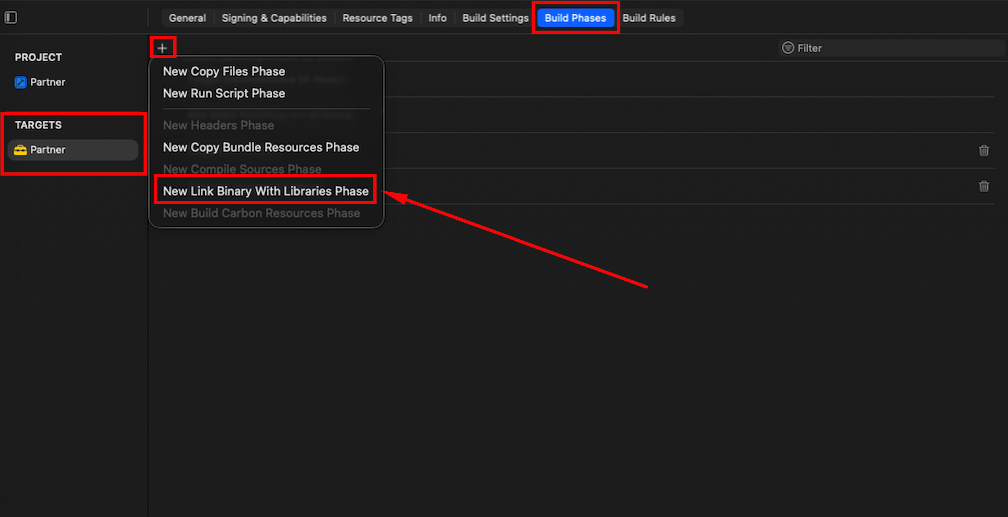Click the Filter input field
This screenshot has width=1008, height=517.
[x=890, y=48]
